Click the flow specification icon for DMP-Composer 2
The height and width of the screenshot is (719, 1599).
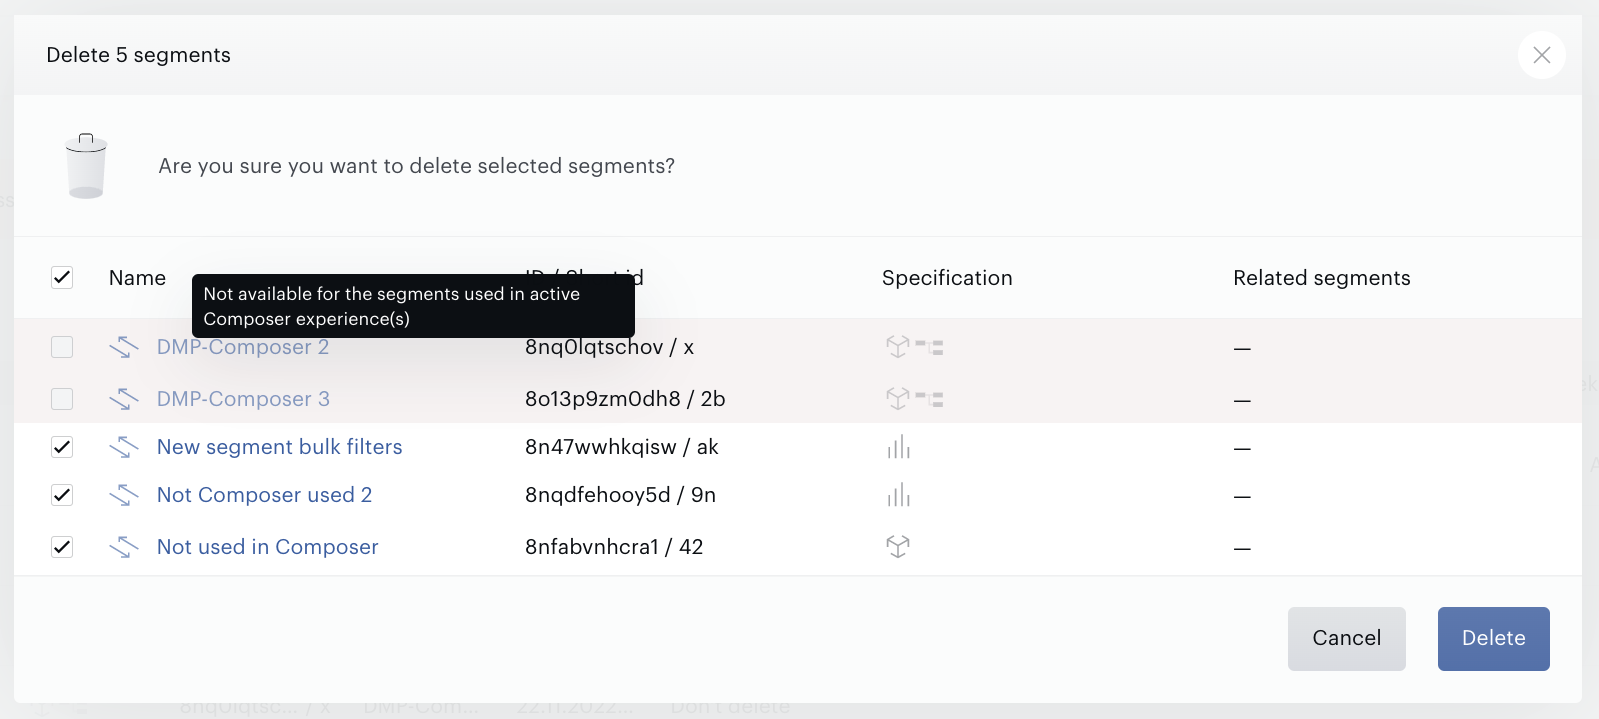click(x=930, y=347)
